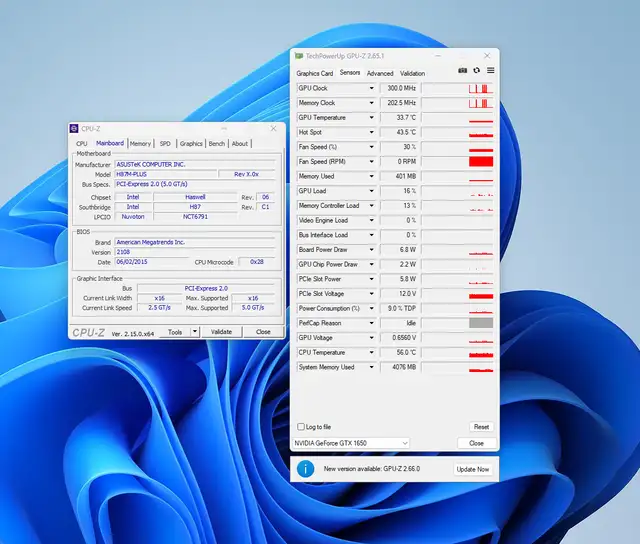
Task: Click the CPU Temperature history graph
Action: click(x=458, y=353)
